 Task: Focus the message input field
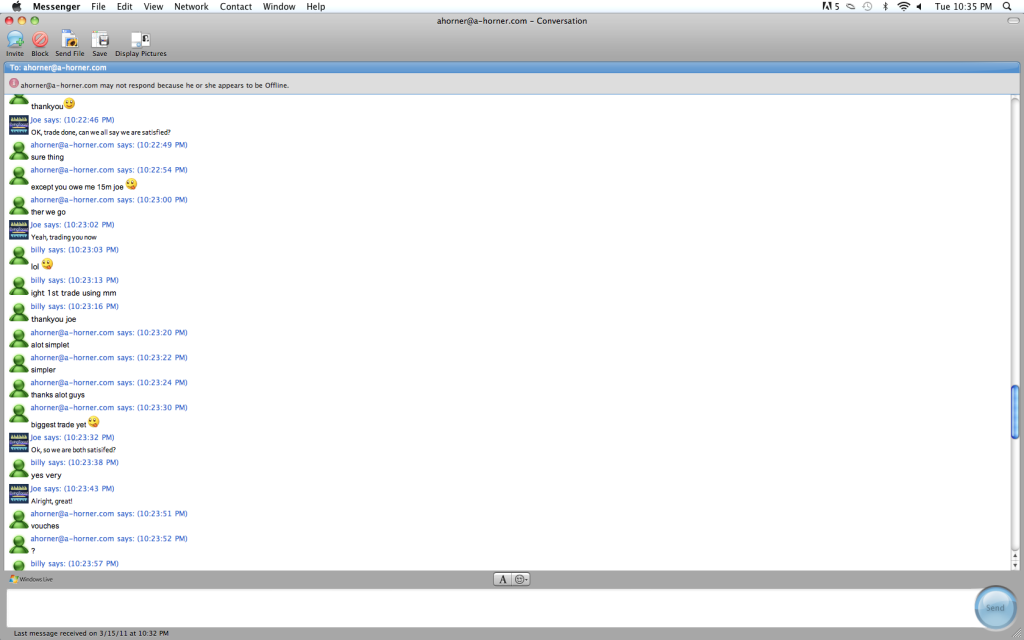coord(488,607)
